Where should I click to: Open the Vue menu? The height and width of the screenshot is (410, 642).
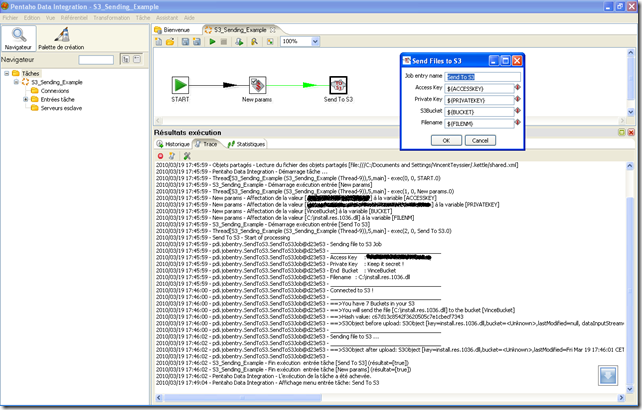(x=50, y=18)
